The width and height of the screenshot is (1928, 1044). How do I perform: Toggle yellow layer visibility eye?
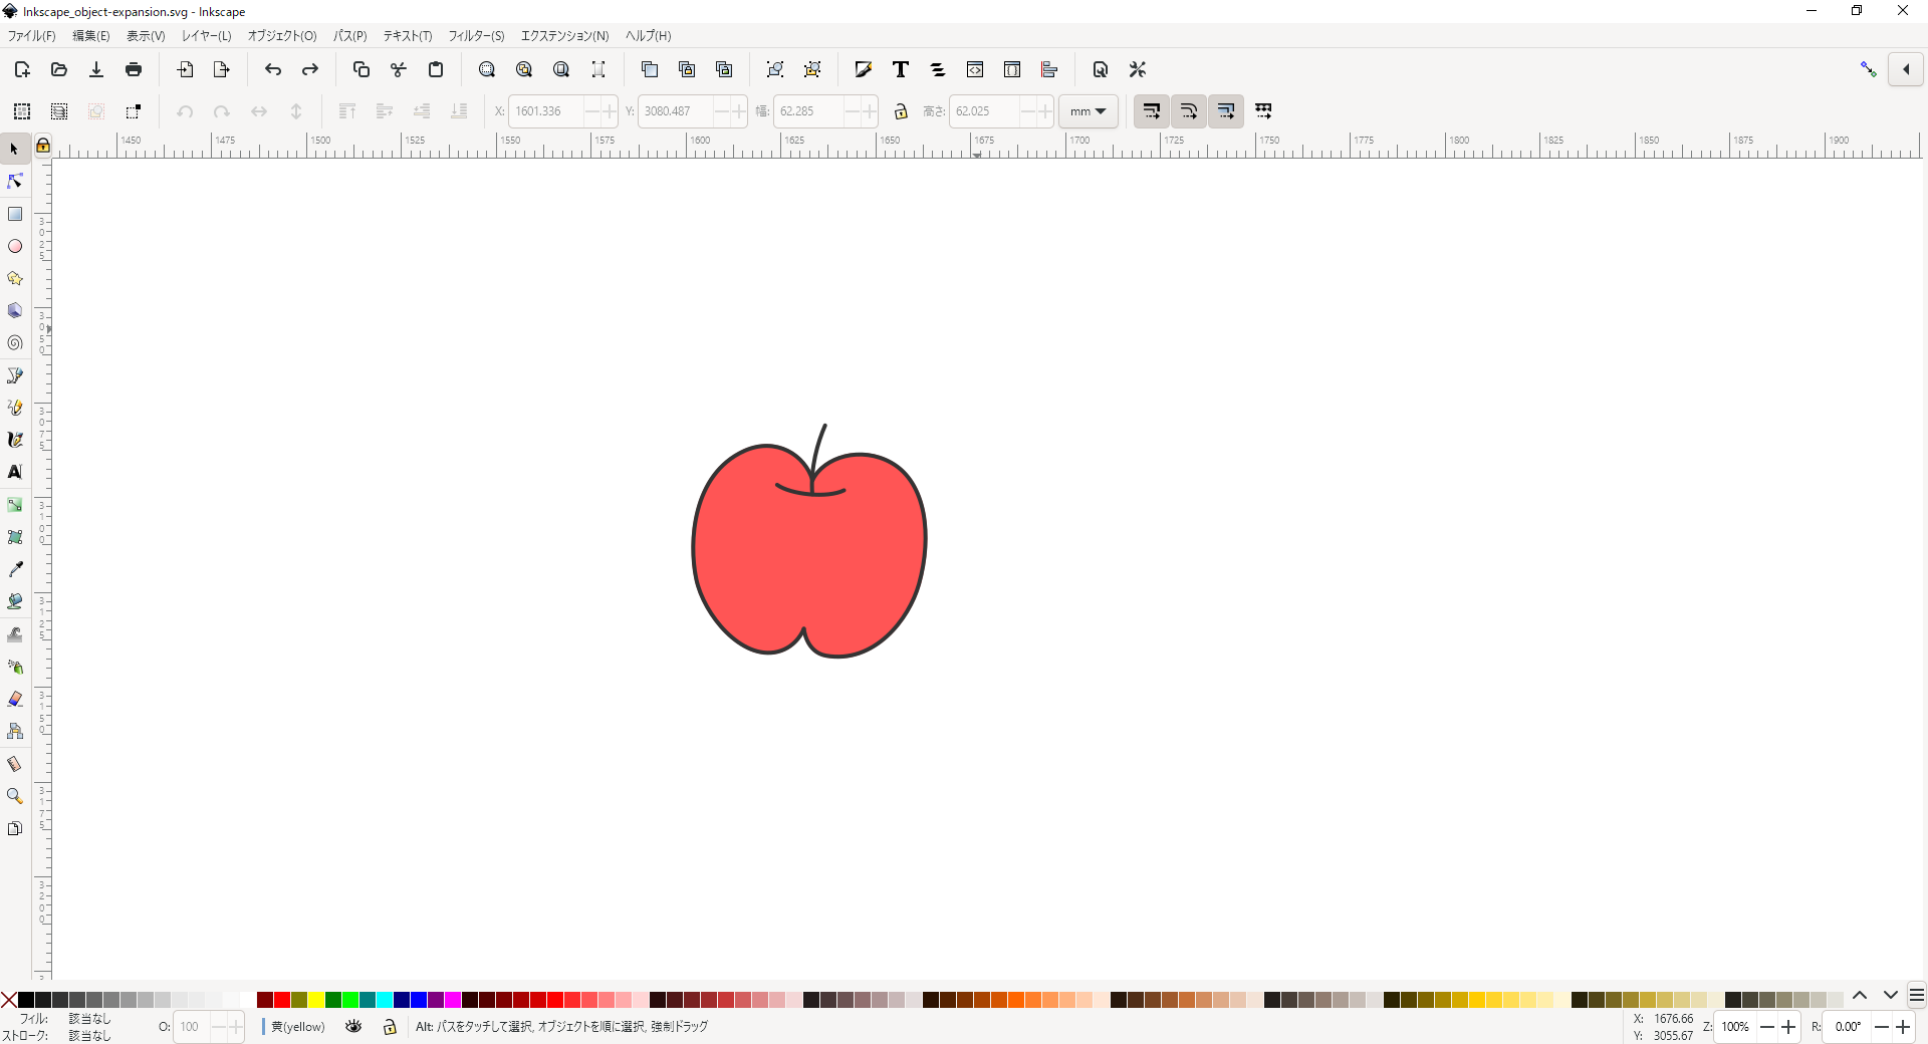(x=354, y=1027)
